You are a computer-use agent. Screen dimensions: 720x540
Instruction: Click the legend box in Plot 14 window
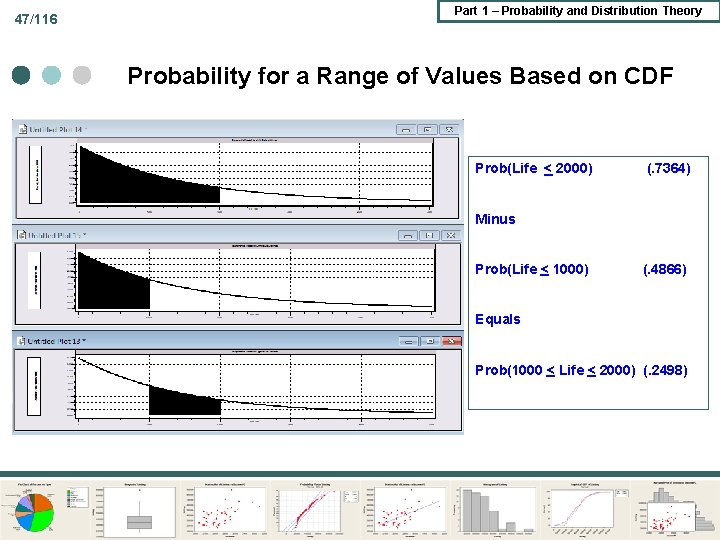click(x=35, y=174)
